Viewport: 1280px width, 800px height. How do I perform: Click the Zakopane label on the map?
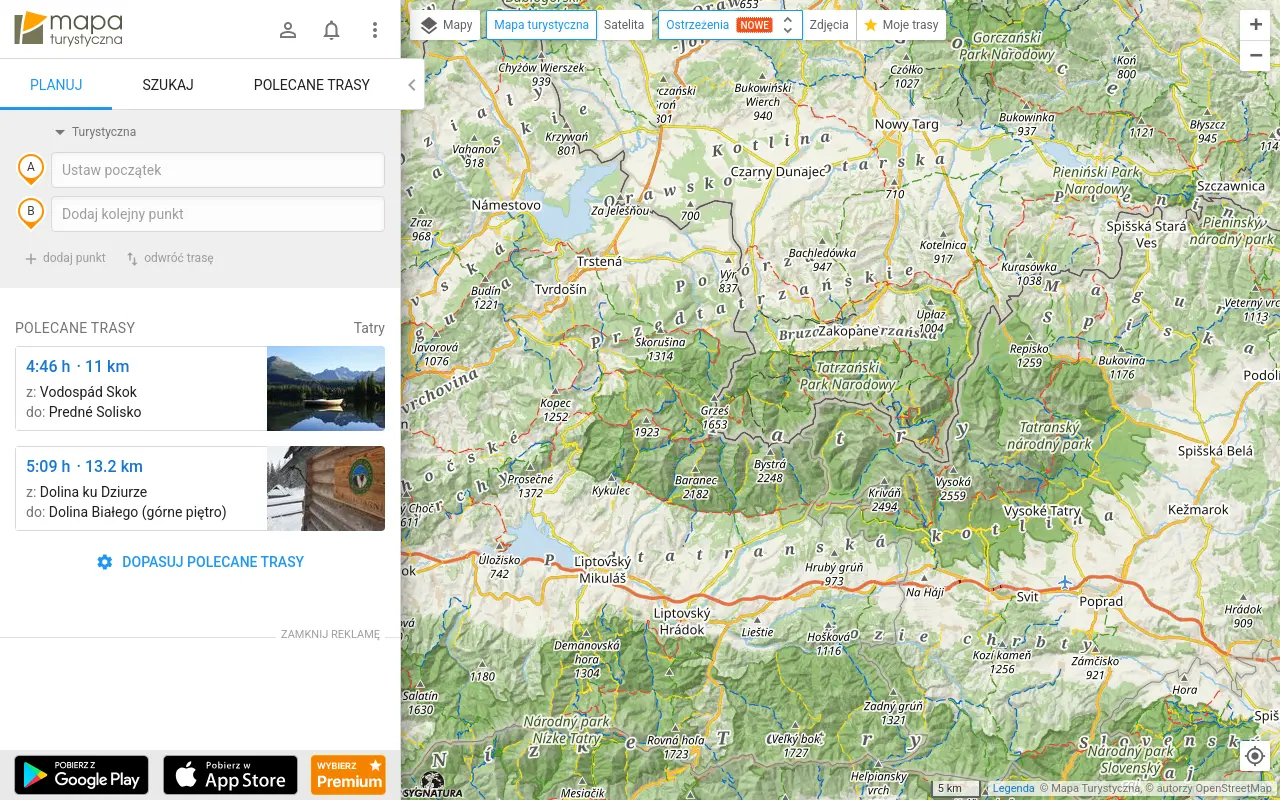(x=847, y=331)
